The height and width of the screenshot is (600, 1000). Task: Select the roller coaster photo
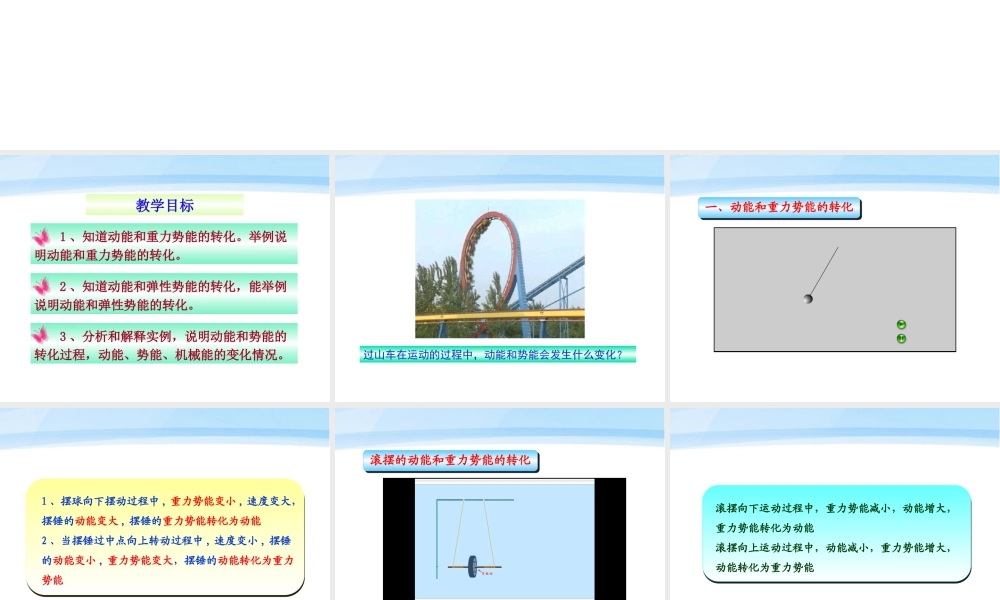(x=500, y=268)
